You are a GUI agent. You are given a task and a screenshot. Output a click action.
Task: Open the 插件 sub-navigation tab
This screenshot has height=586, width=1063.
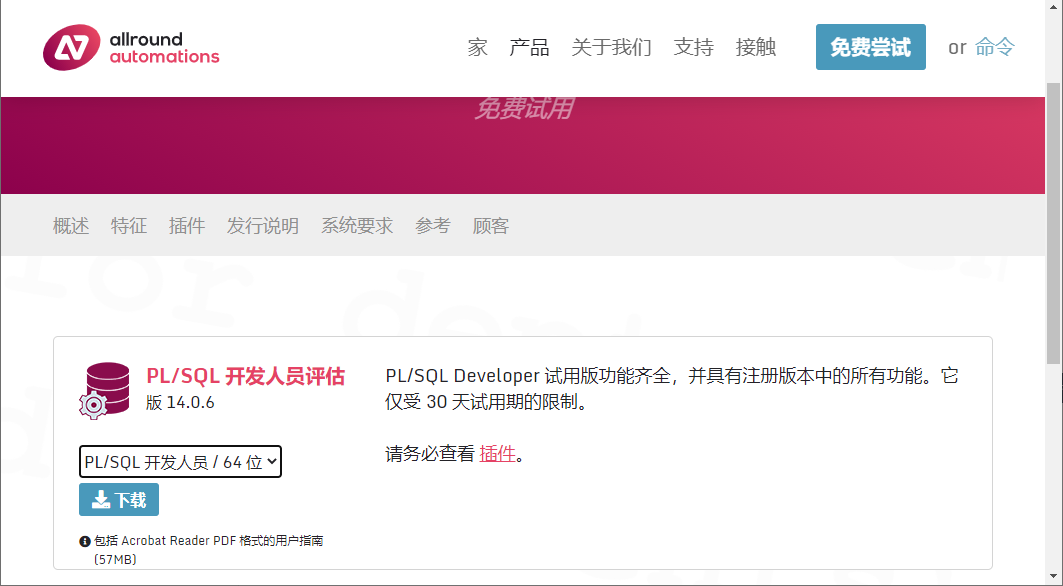187,225
